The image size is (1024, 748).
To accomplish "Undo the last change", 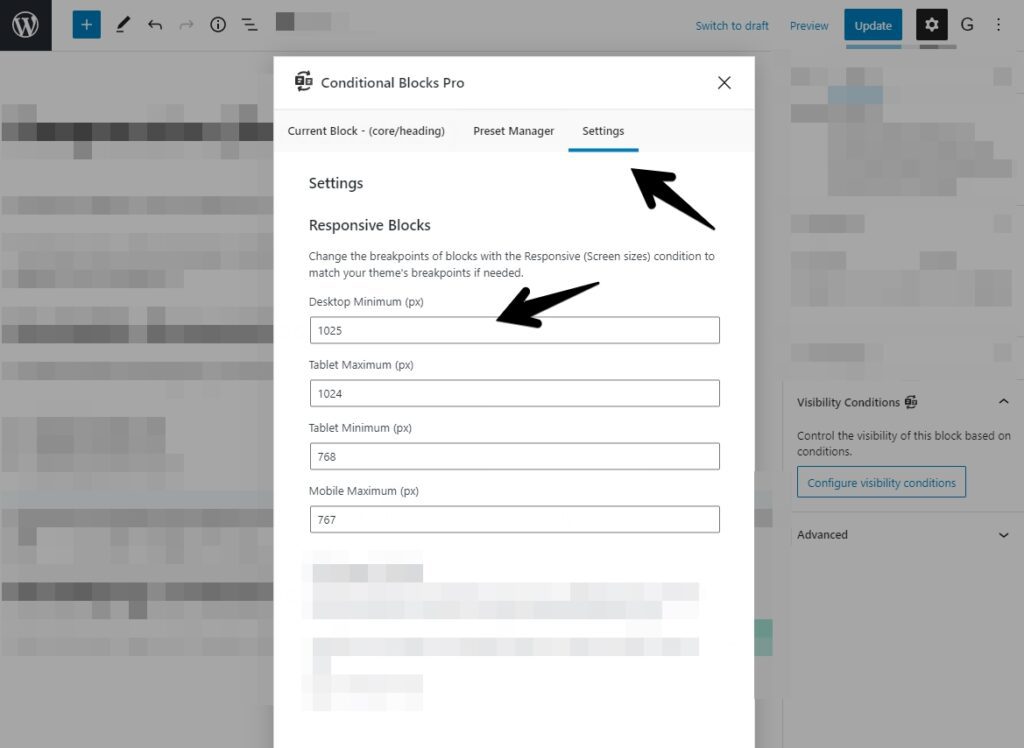I will point(155,25).
